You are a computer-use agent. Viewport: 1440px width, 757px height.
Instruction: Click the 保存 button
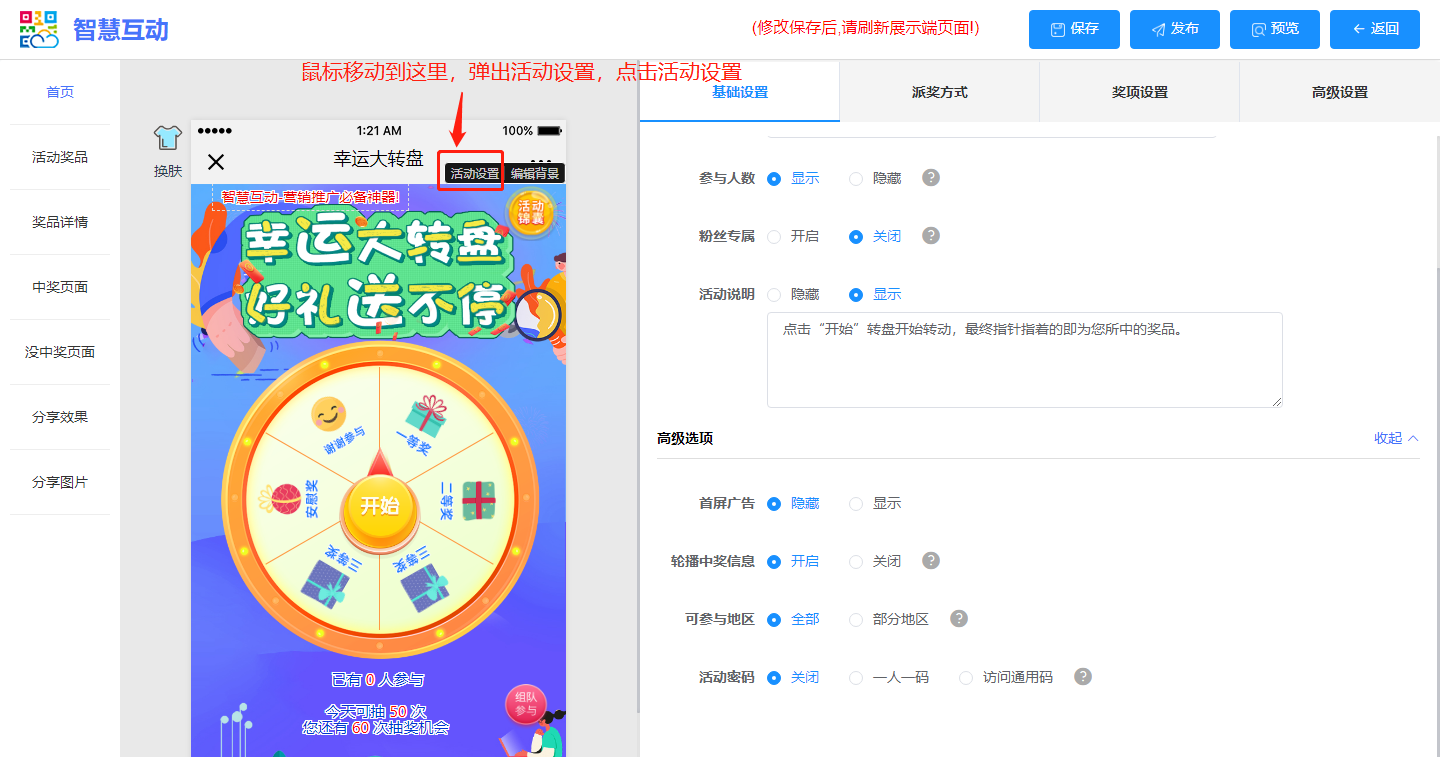pos(1074,29)
